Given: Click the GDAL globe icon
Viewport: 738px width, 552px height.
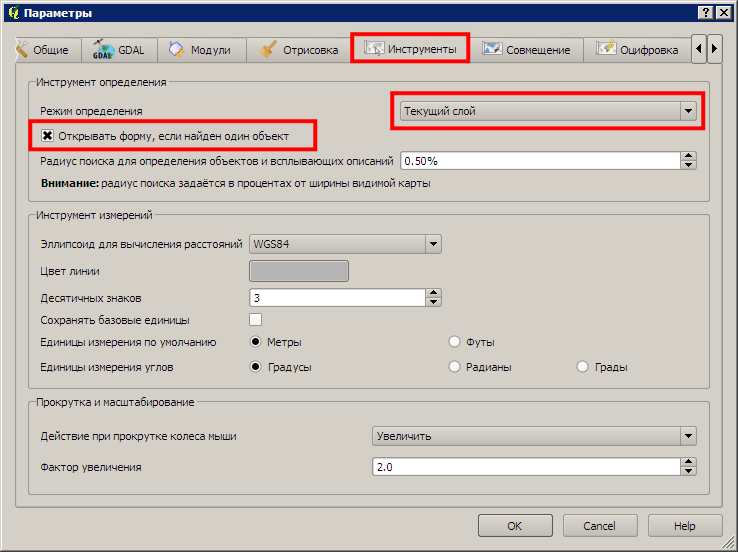Looking at the screenshot, I should pos(103,49).
